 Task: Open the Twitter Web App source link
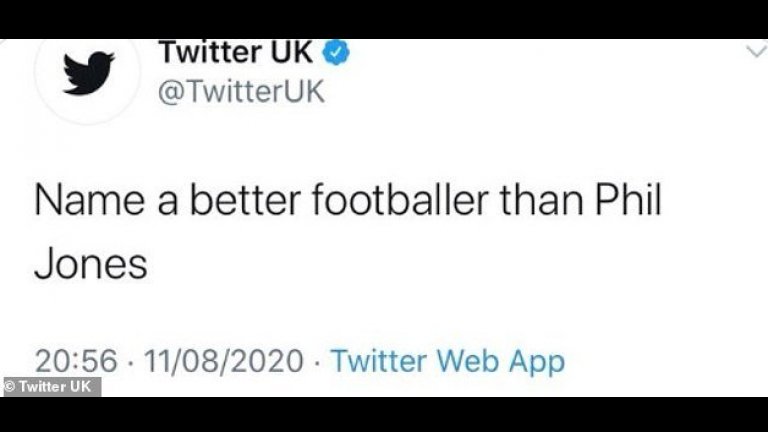[x=447, y=360]
